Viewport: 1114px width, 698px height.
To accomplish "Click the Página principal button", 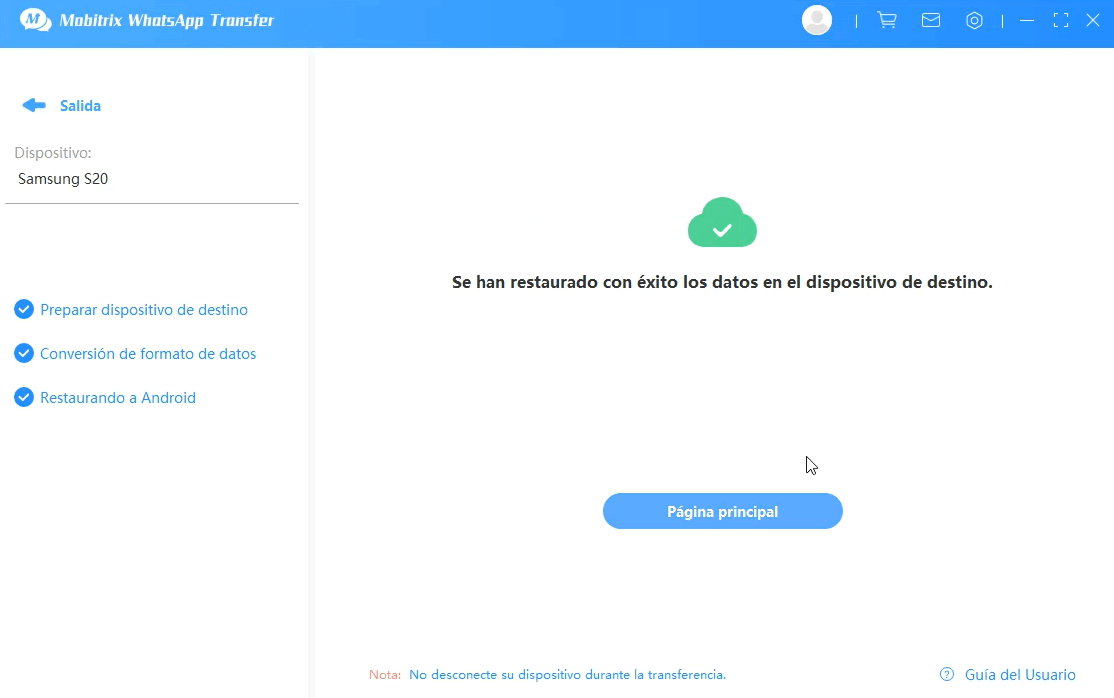I will click(722, 511).
